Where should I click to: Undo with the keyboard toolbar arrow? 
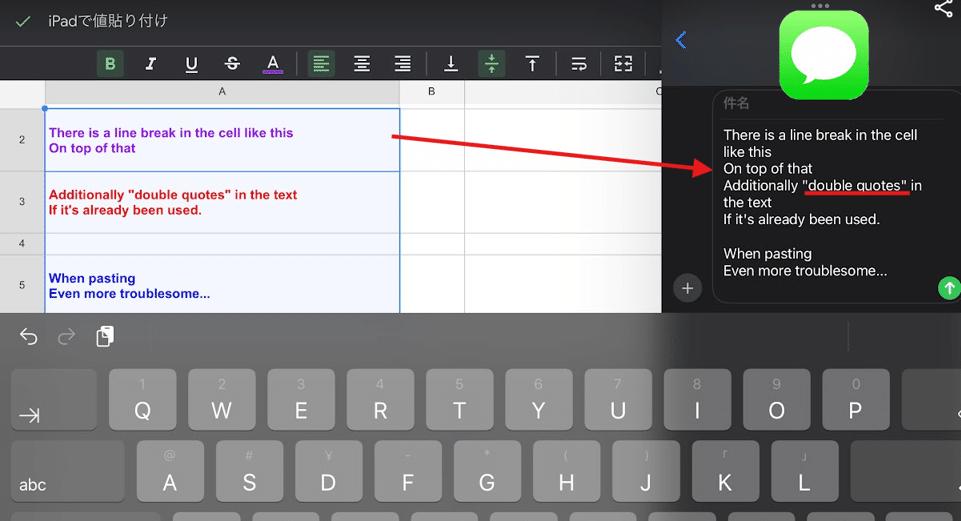click(28, 337)
